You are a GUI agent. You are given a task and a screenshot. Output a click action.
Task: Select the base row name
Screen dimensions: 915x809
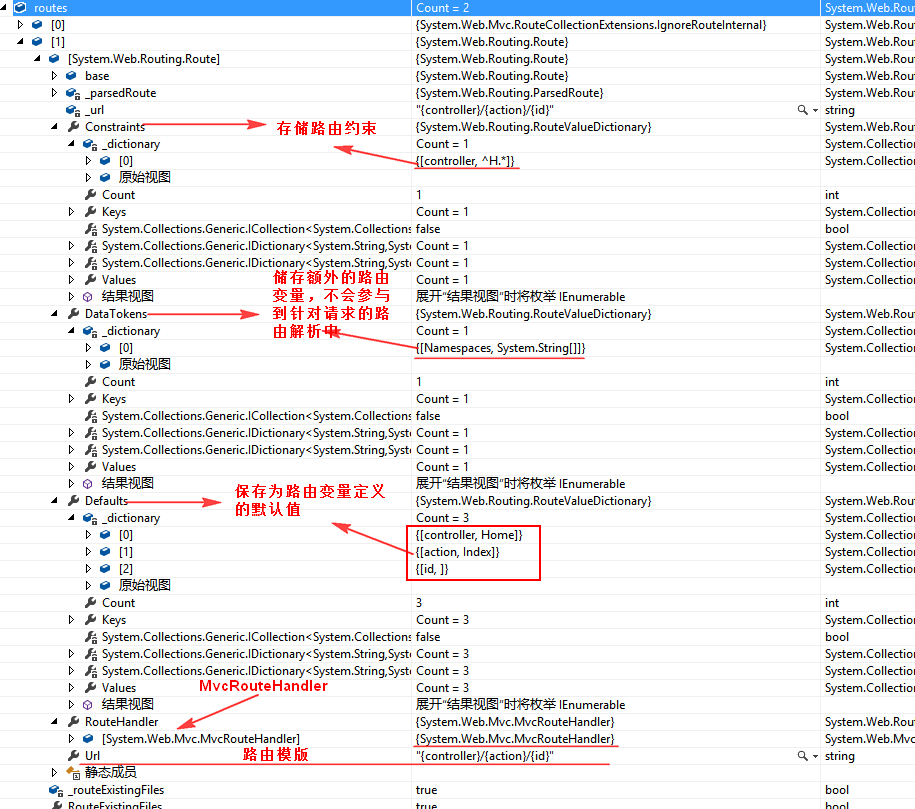pyautogui.click(x=97, y=76)
